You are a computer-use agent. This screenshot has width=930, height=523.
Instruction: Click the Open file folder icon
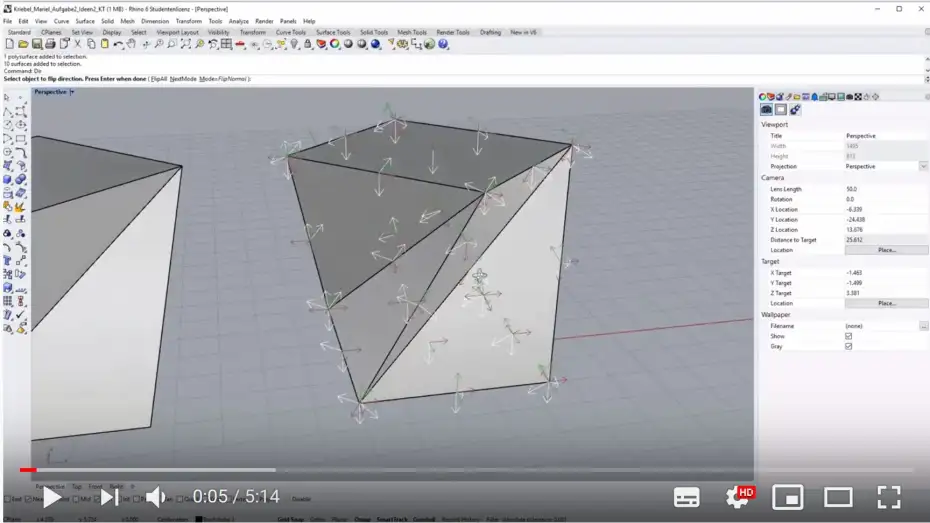tap(23, 44)
